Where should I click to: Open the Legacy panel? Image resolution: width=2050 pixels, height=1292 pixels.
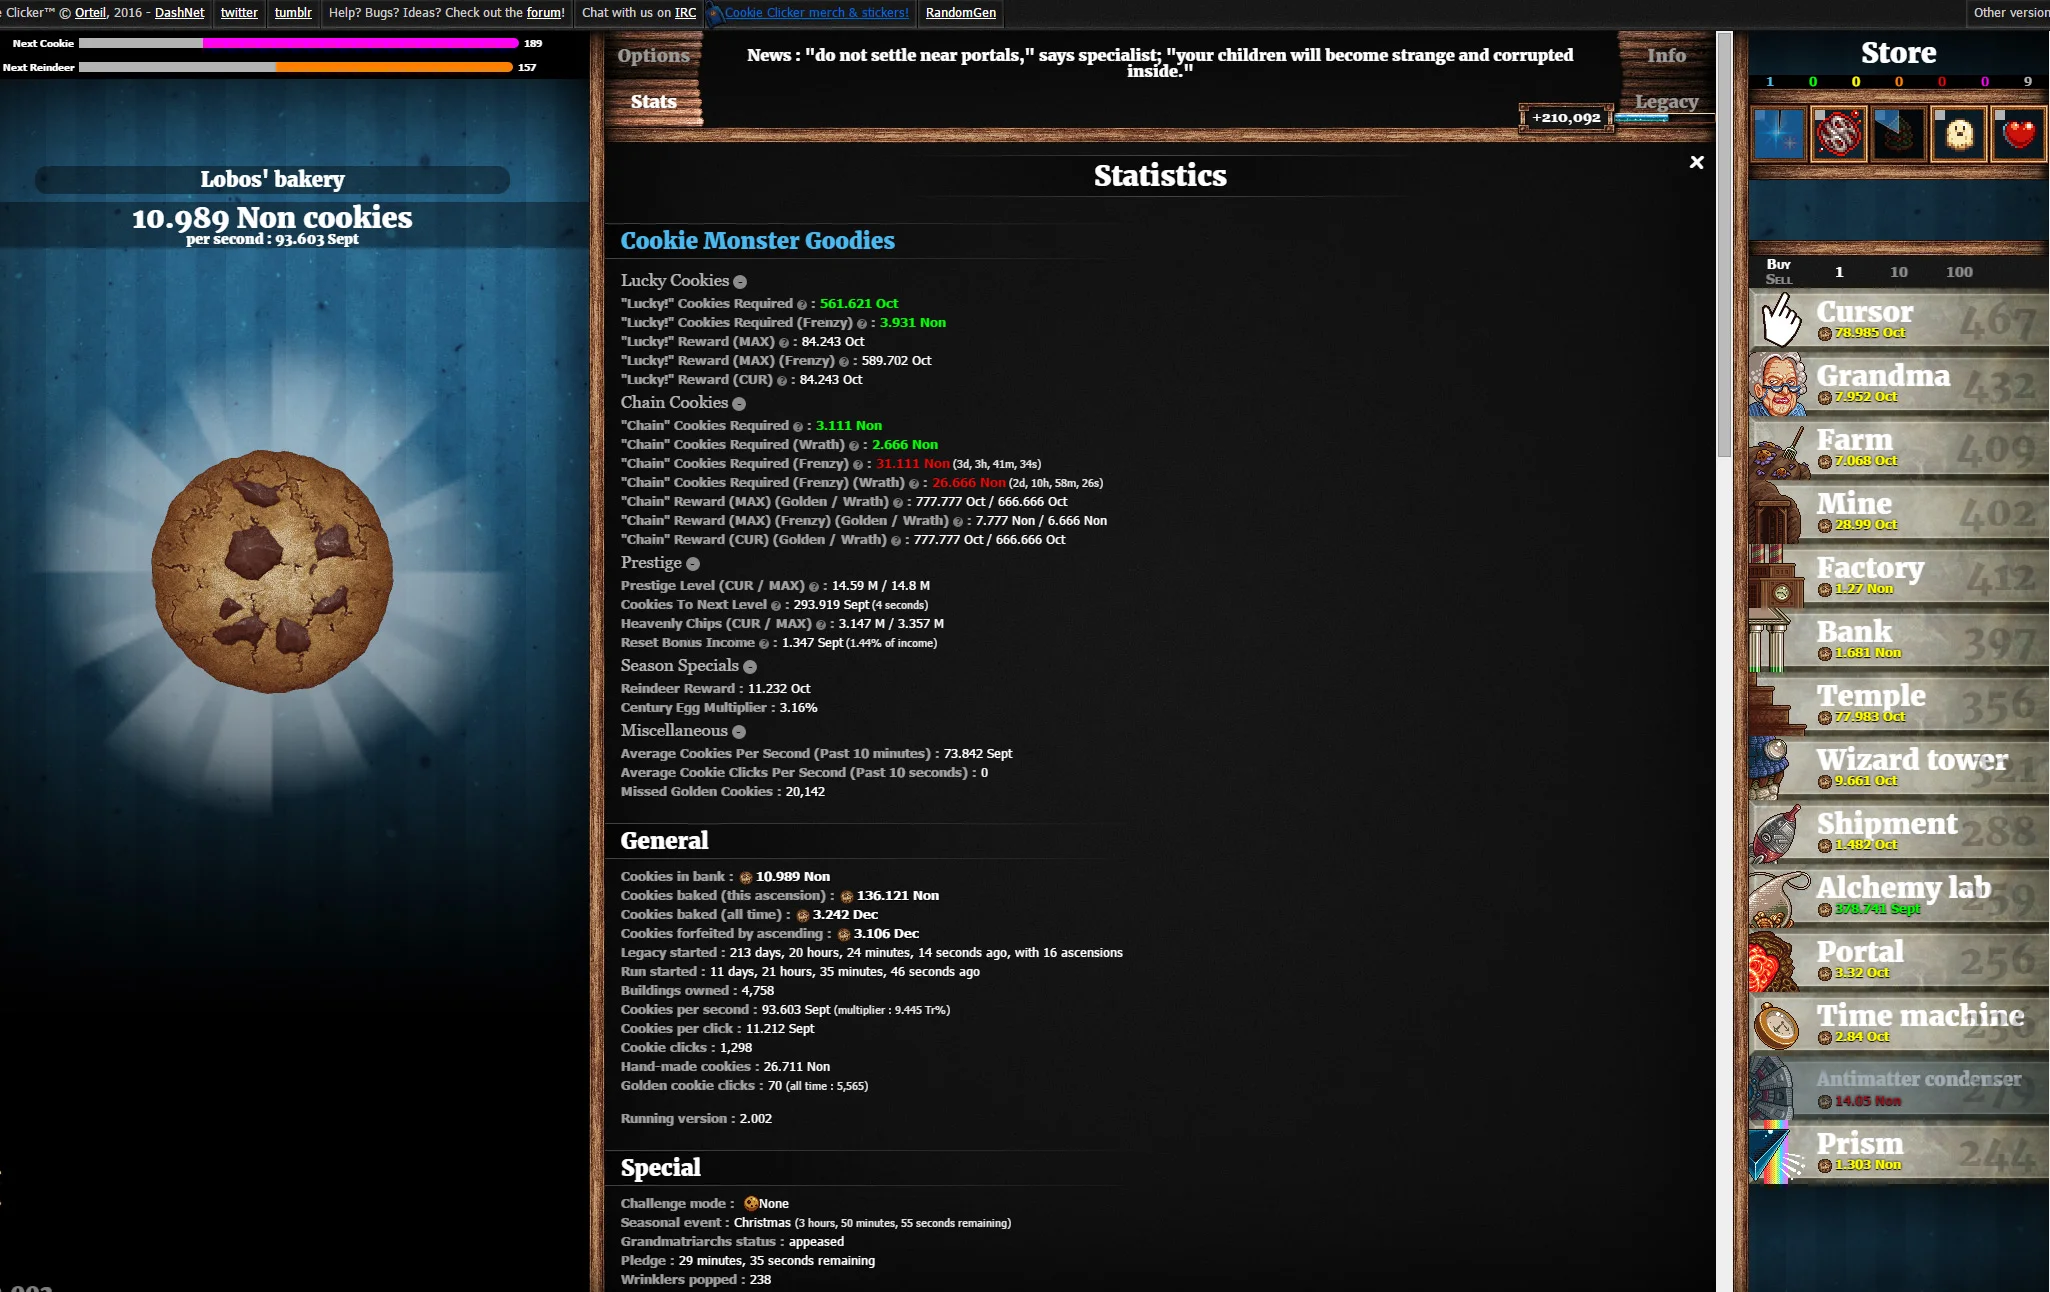pyautogui.click(x=1667, y=101)
